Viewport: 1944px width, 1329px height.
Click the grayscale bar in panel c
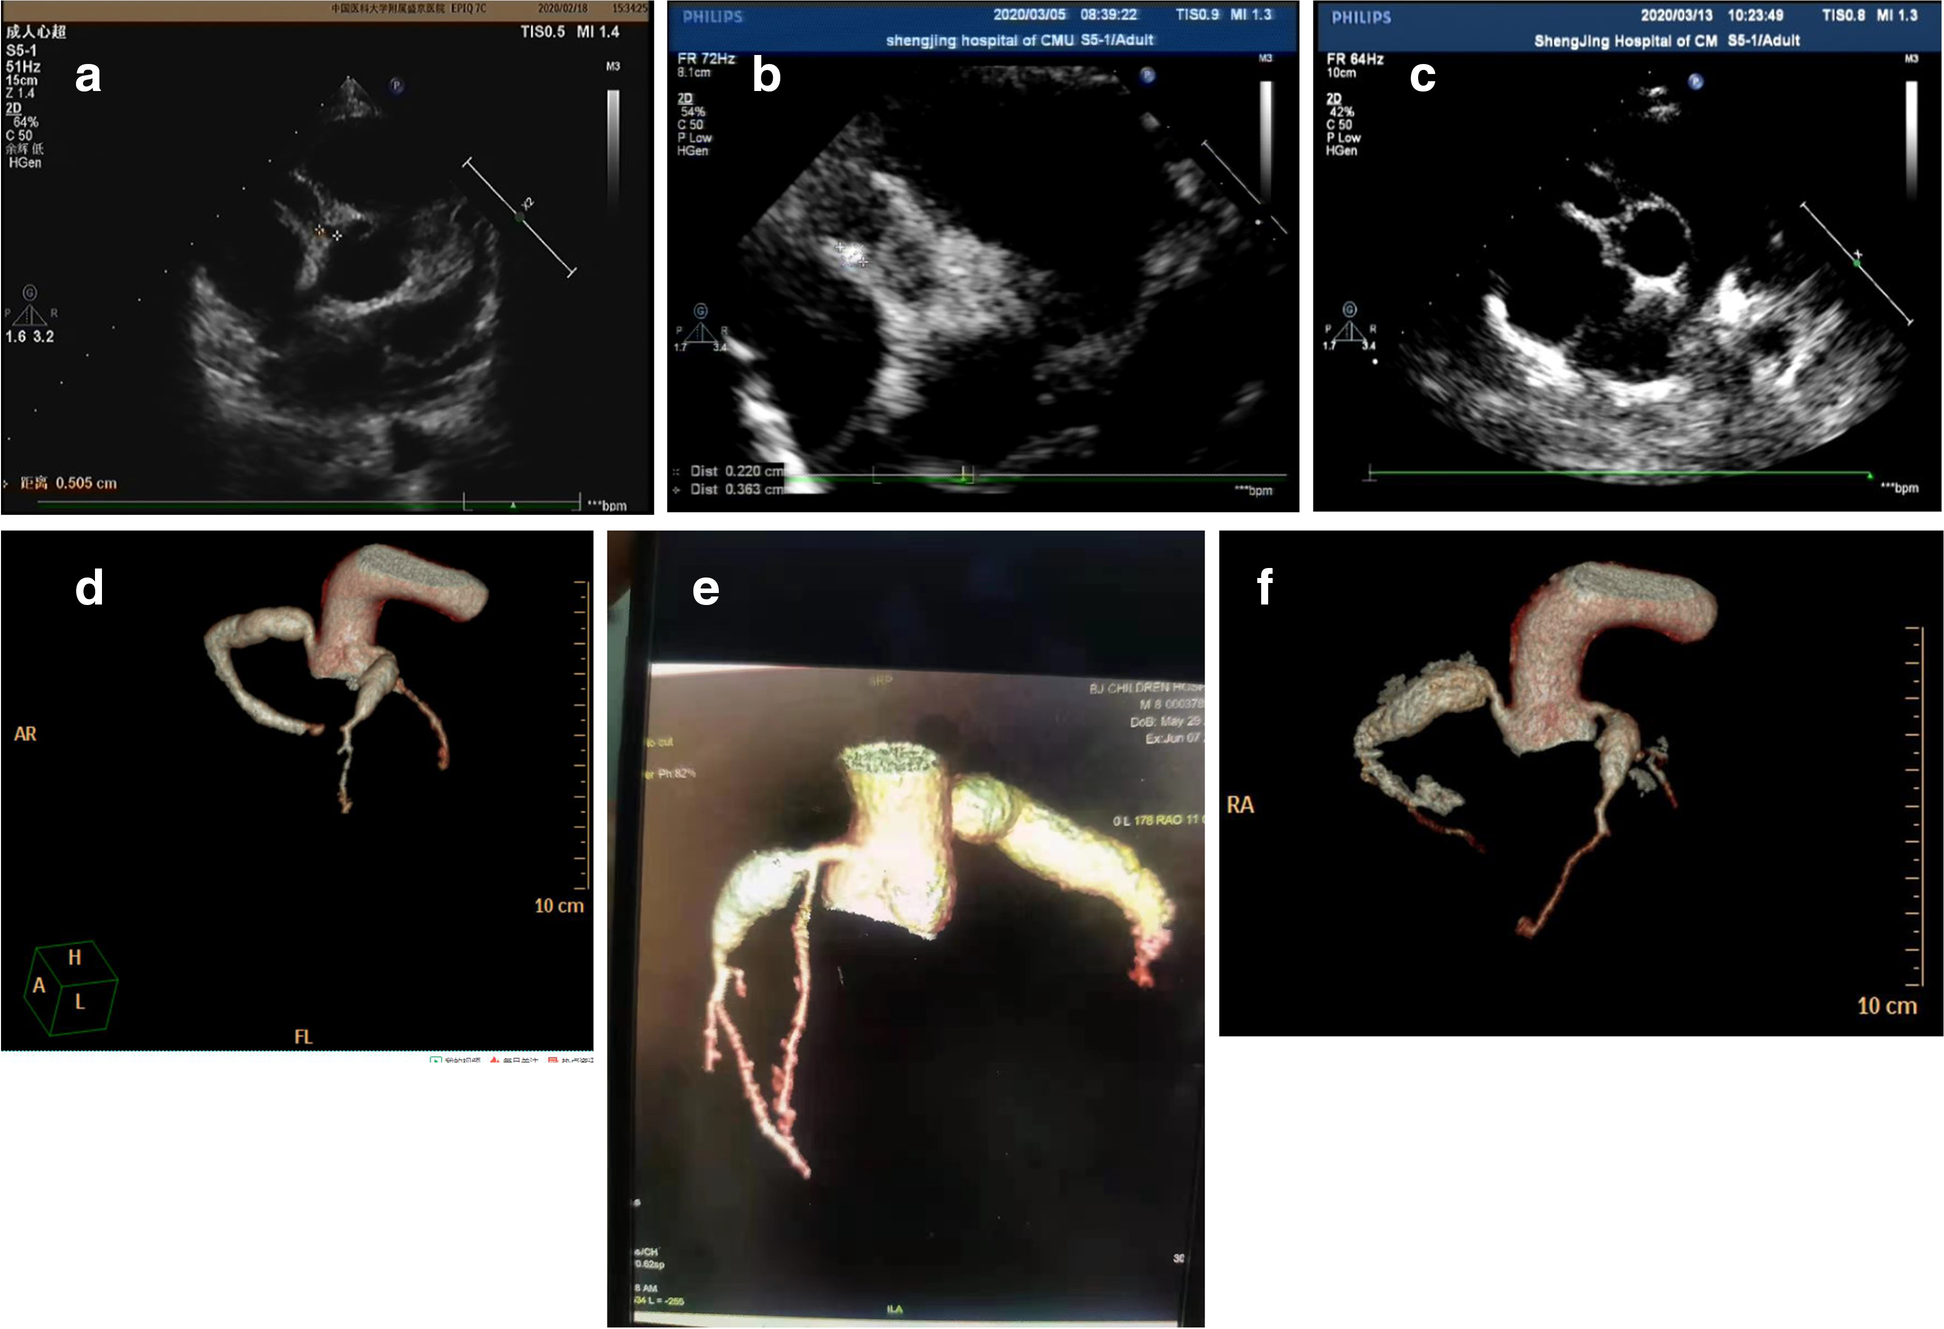[x=1911, y=138]
